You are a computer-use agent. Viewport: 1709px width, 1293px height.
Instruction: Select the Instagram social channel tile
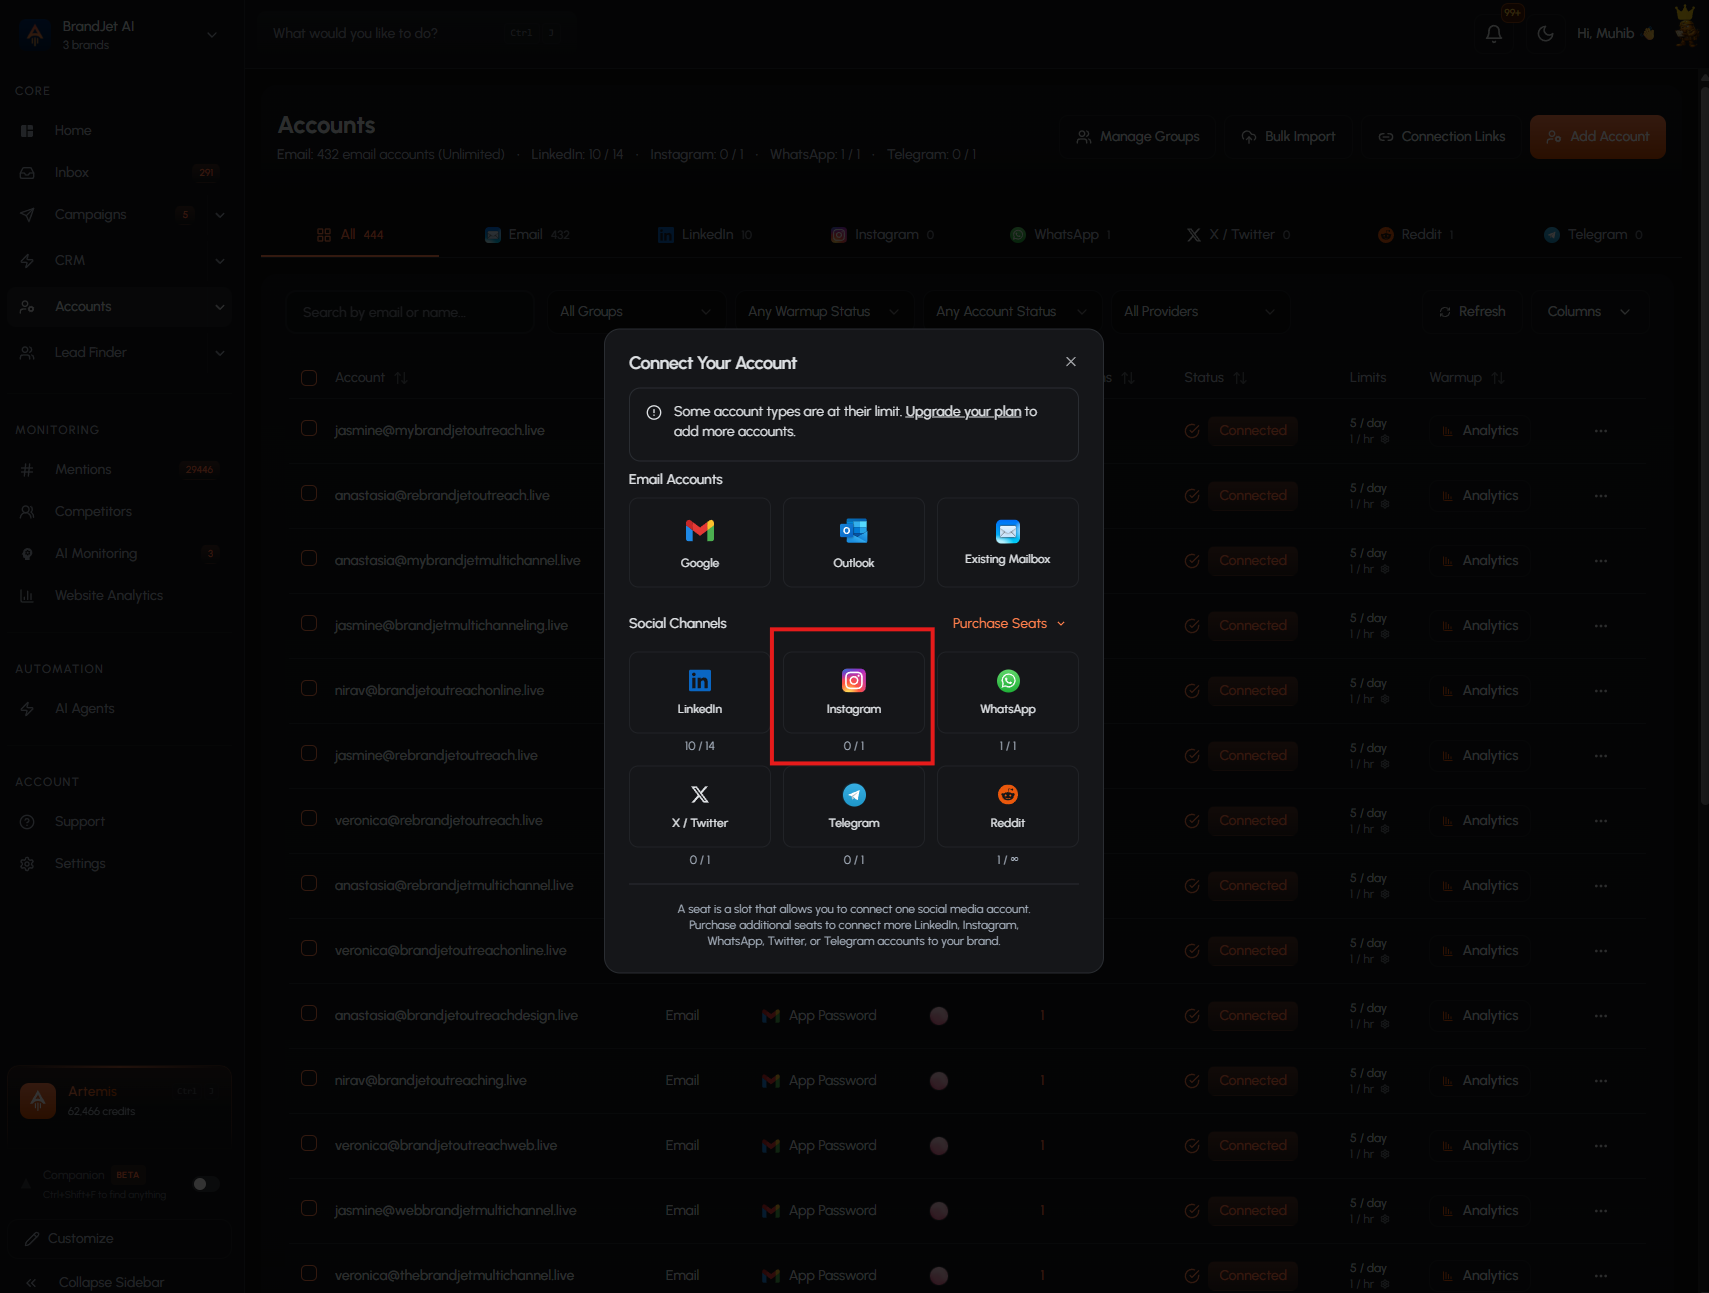[853, 692]
